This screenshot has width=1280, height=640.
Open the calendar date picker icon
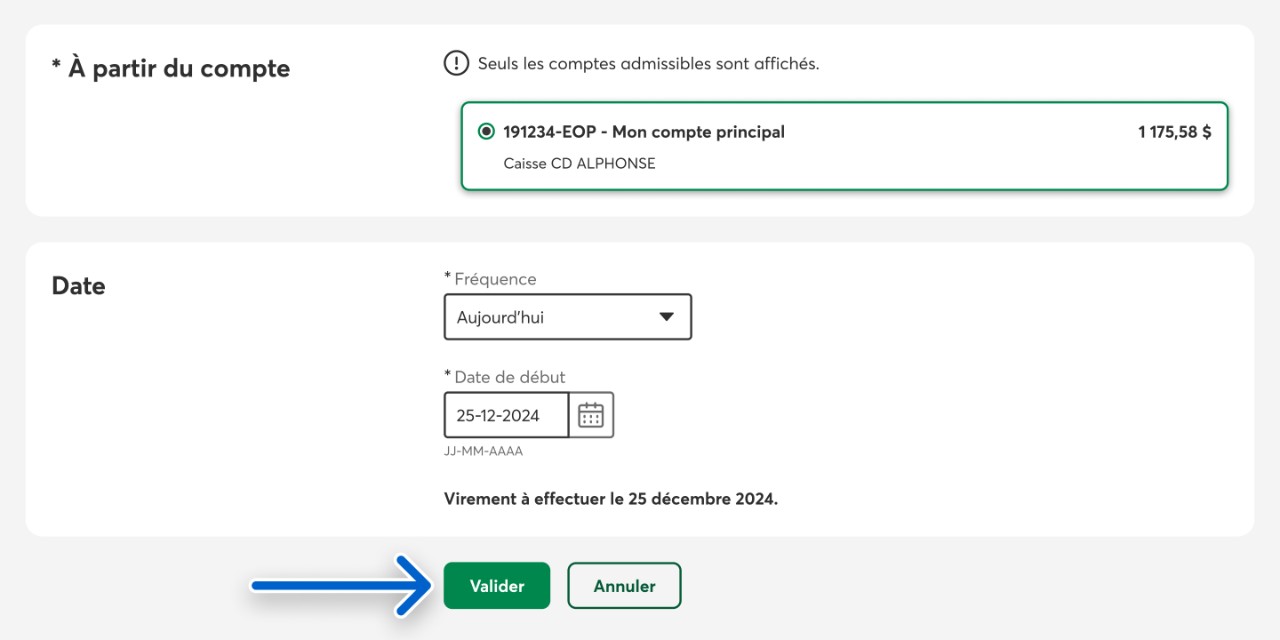[x=591, y=415]
